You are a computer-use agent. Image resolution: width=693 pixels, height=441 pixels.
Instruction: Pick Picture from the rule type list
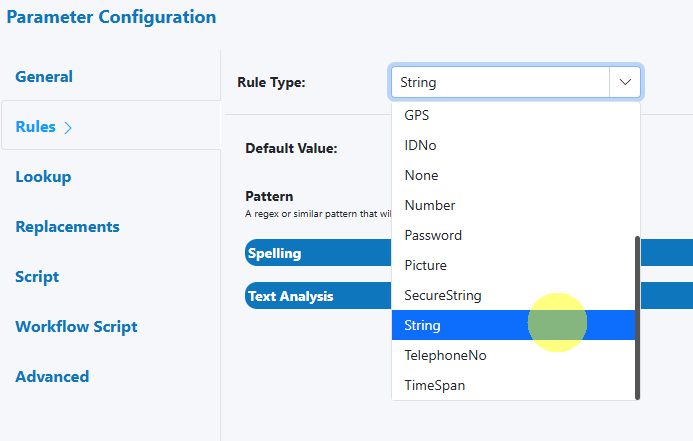point(513,266)
